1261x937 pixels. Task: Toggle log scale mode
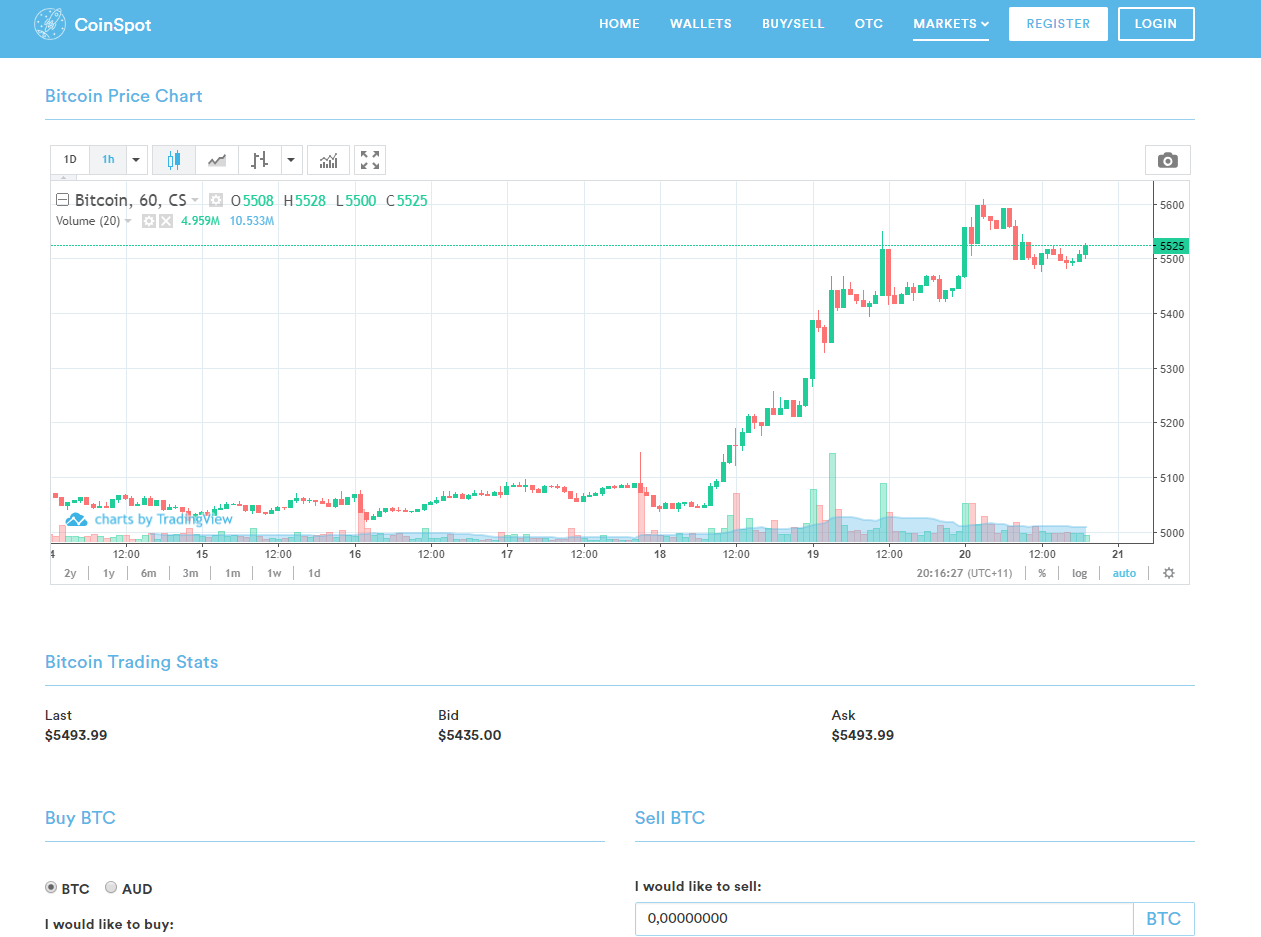click(x=1079, y=573)
